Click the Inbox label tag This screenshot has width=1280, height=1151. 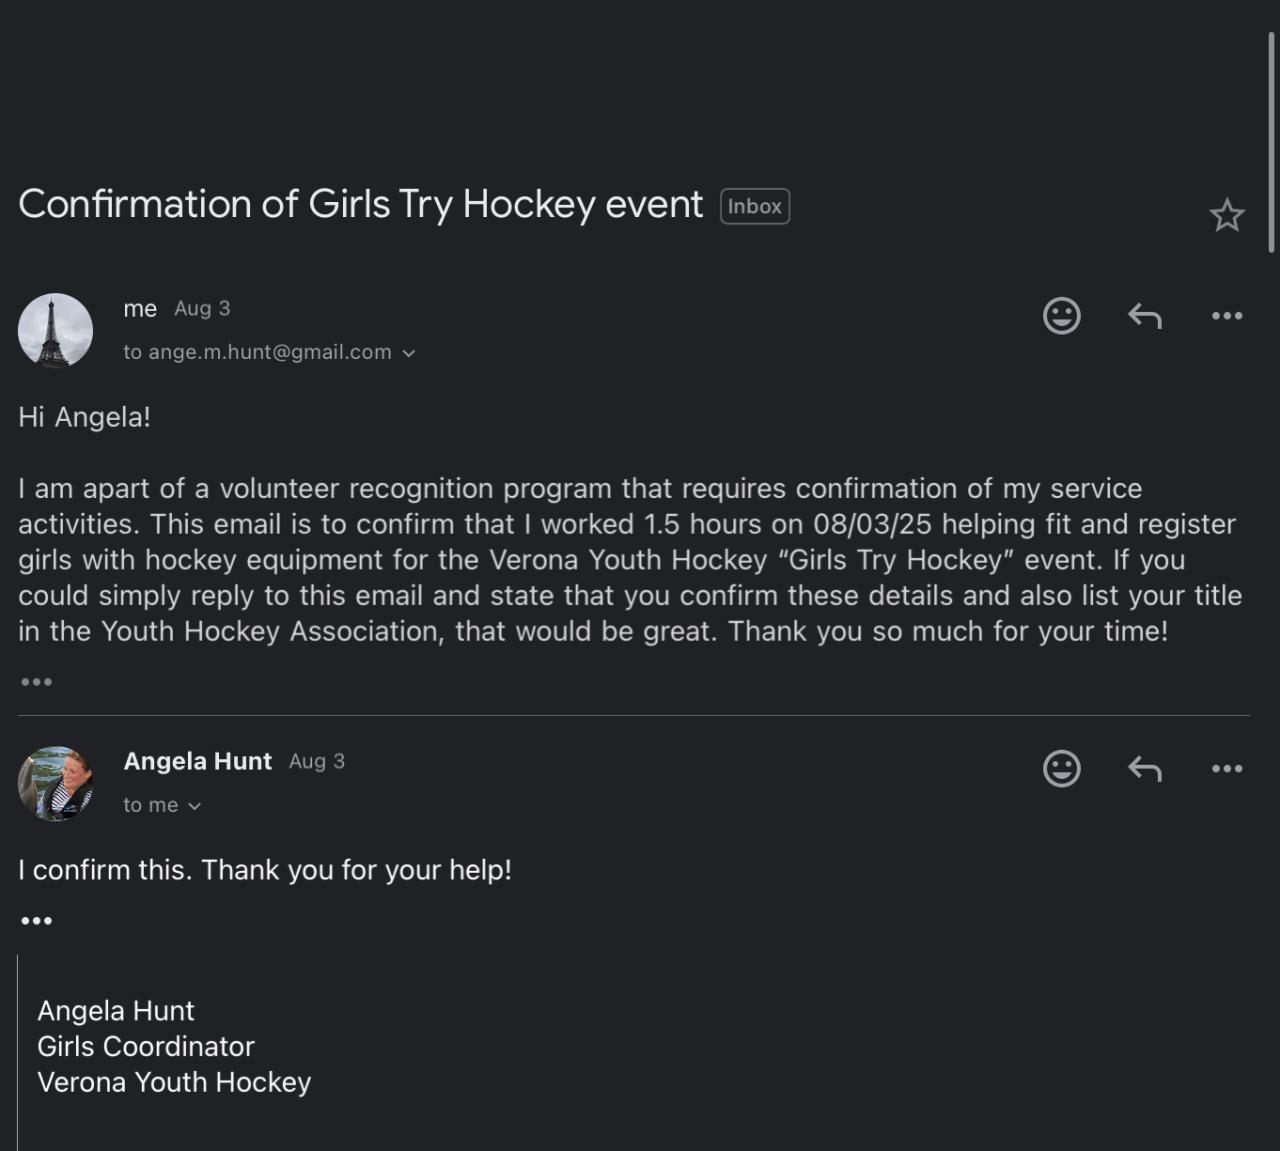[755, 206]
